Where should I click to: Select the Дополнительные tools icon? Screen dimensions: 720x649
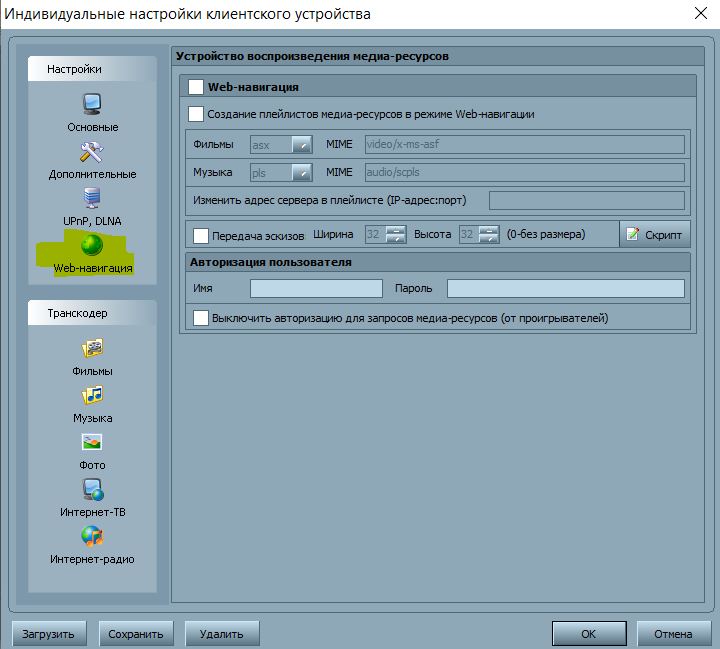92,152
